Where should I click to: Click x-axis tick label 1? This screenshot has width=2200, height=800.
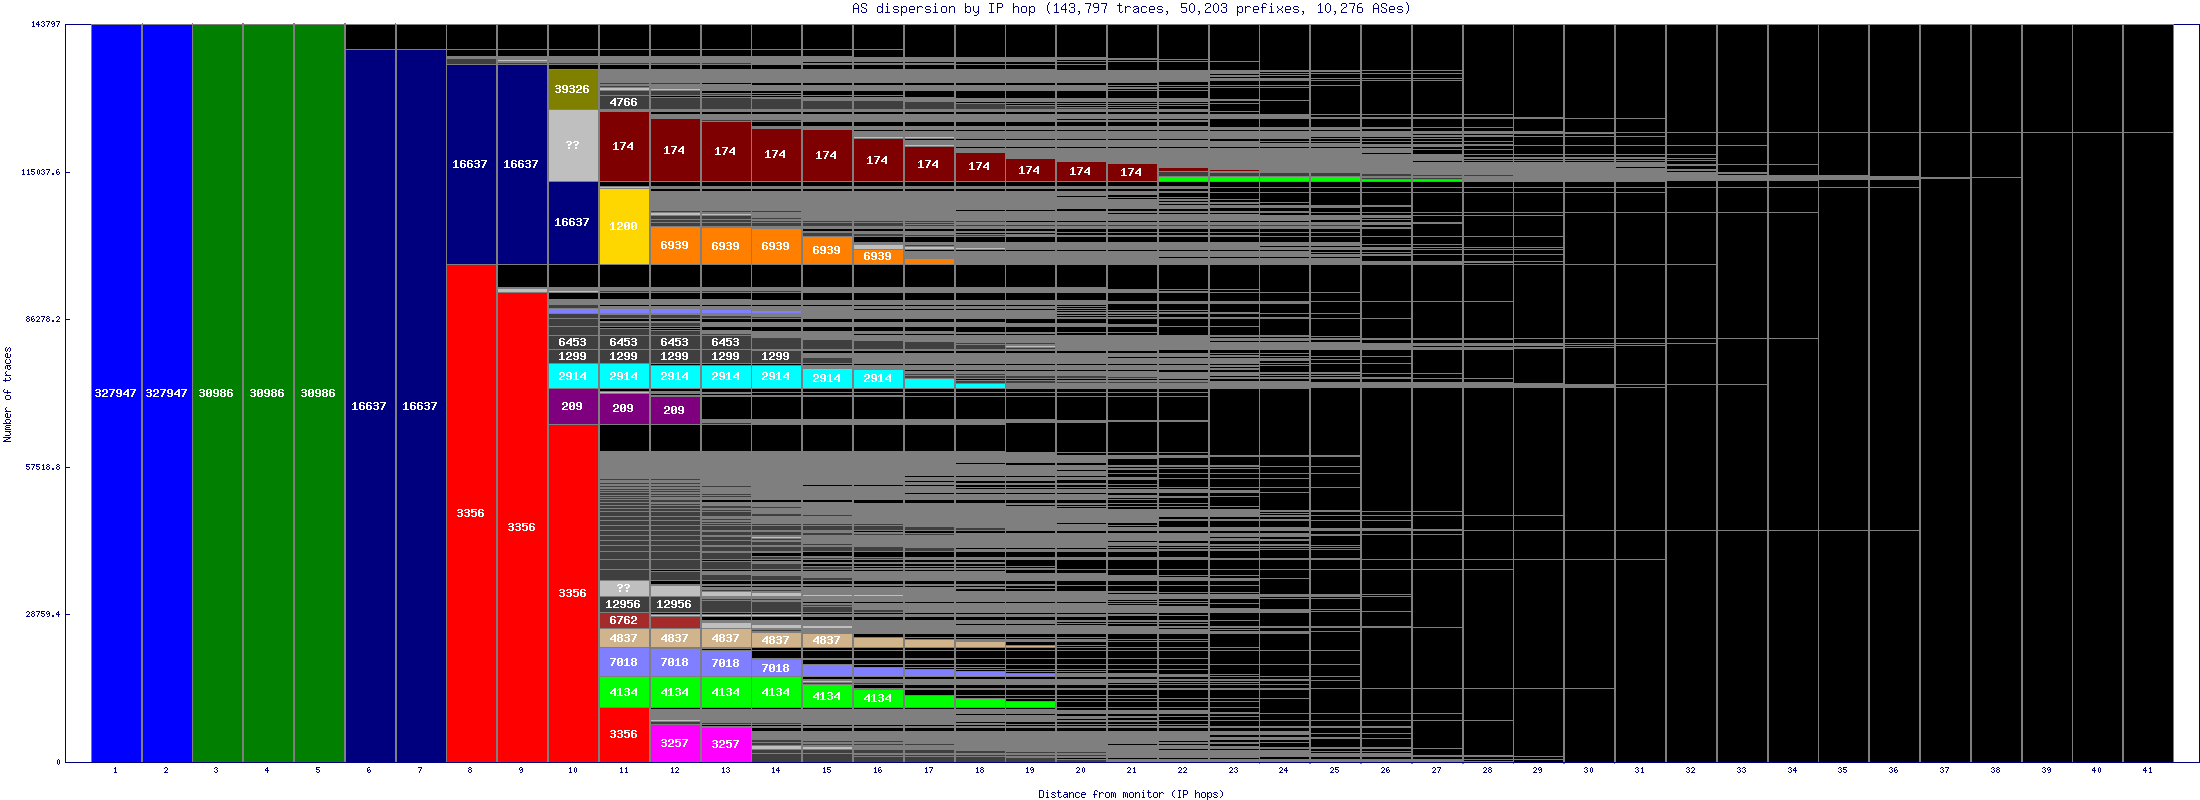[116, 770]
